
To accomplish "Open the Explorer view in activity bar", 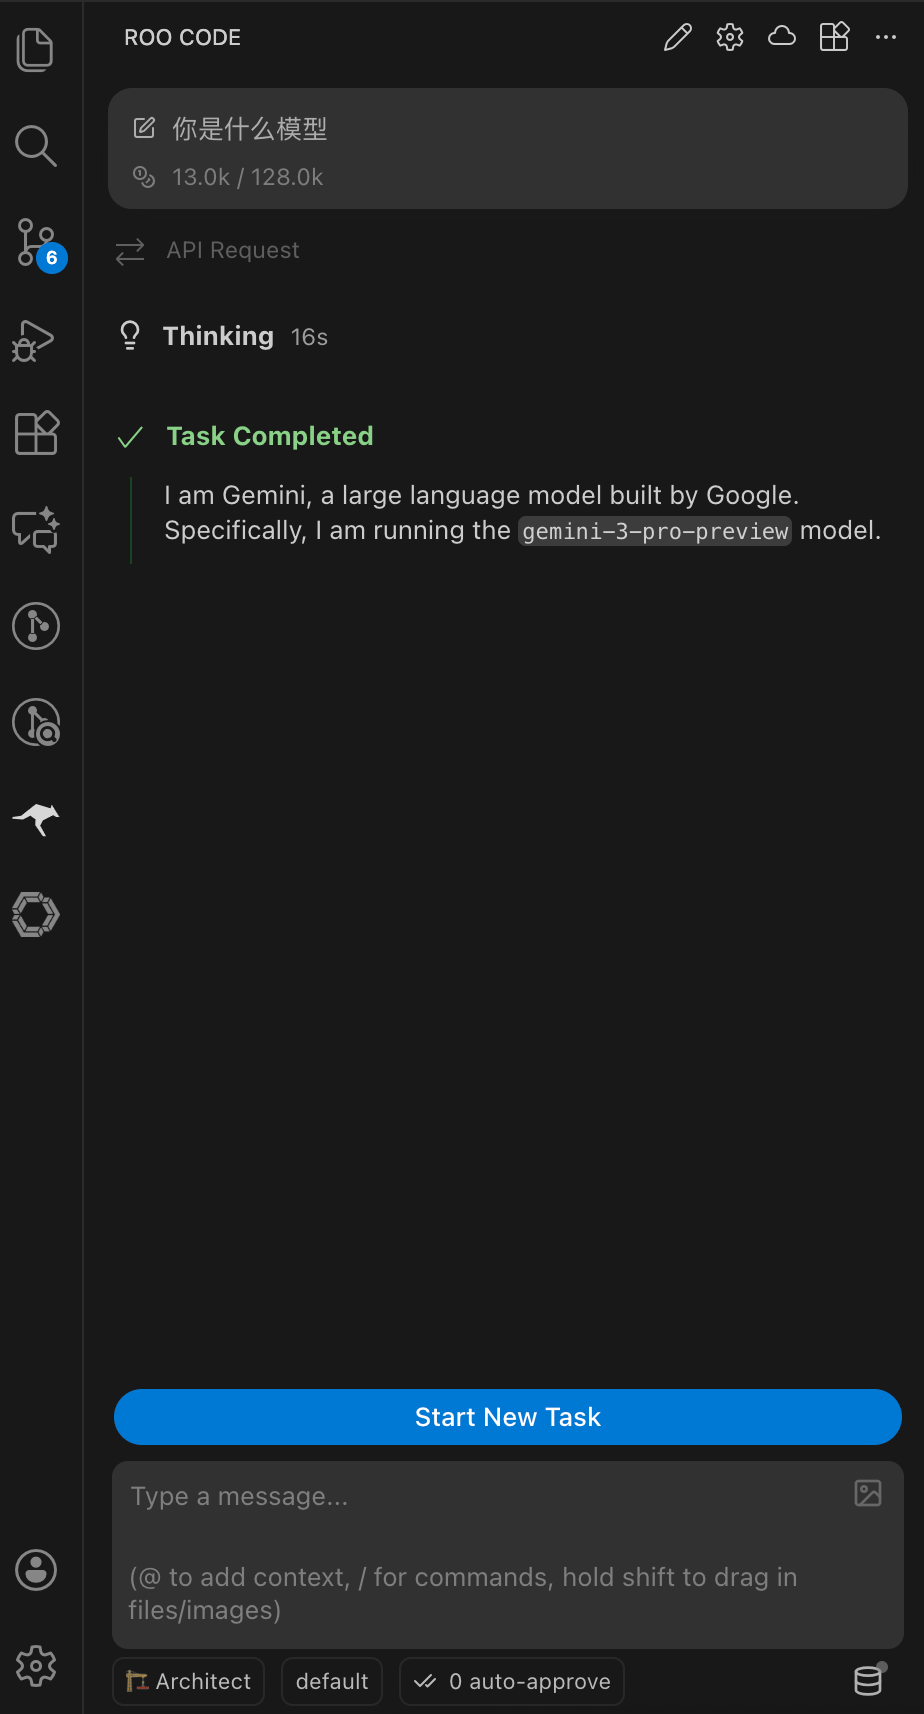I will pyautogui.click(x=36, y=50).
